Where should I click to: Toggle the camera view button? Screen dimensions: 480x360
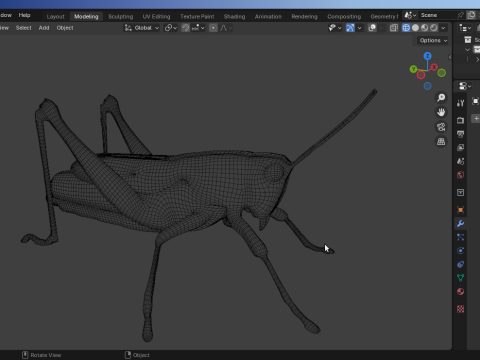pos(441,127)
